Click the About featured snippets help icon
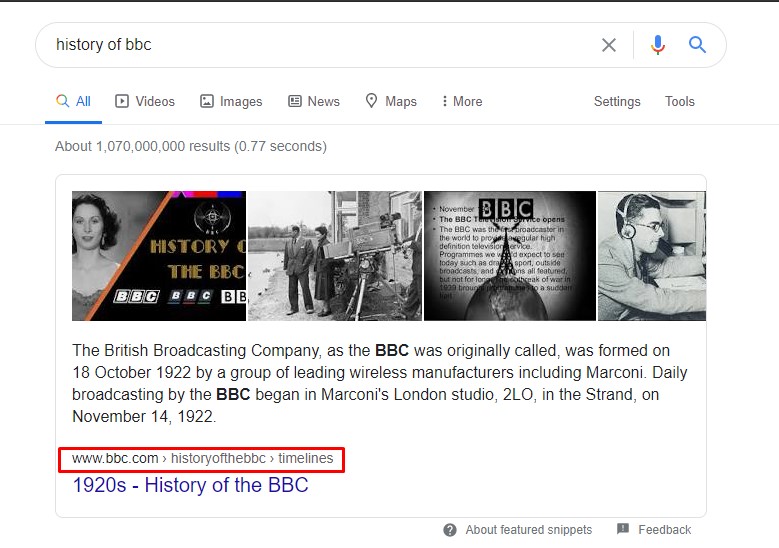Screen dimensions: 779x548 coord(450,530)
